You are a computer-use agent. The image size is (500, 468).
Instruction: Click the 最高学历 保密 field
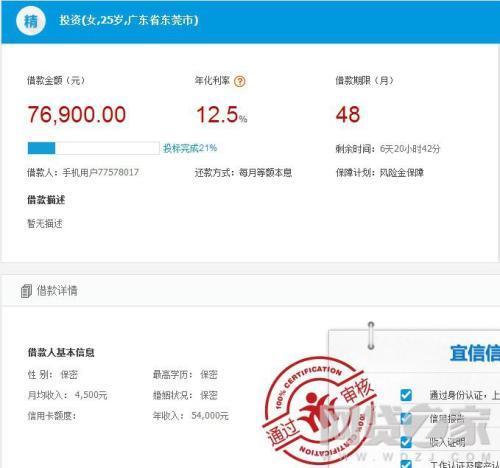(185, 375)
